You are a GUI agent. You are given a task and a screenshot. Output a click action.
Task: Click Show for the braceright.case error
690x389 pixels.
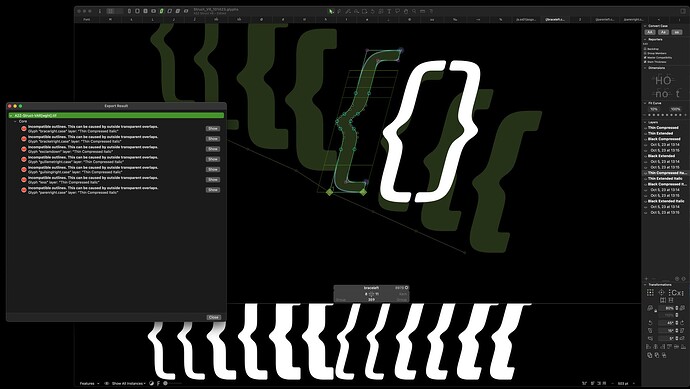tap(213, 128)
